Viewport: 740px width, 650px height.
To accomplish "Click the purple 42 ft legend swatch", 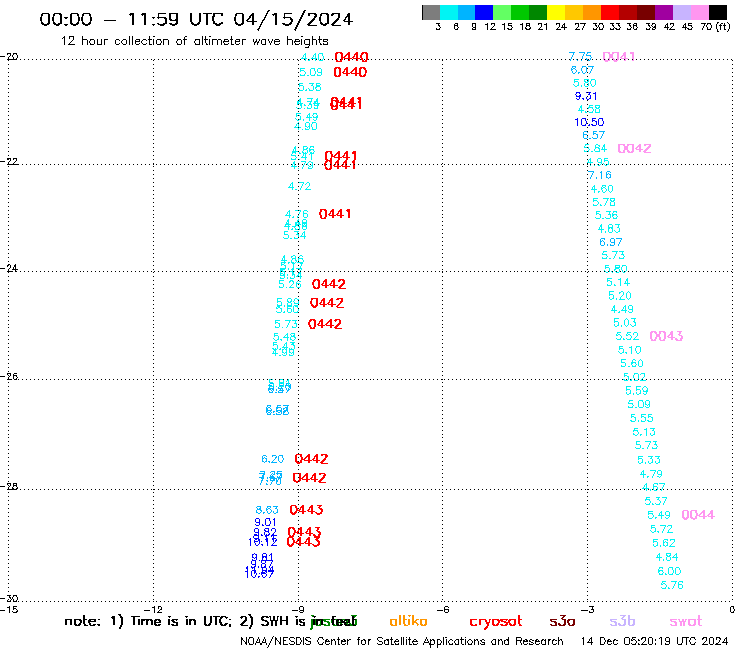I will click(x=663, y=13).
